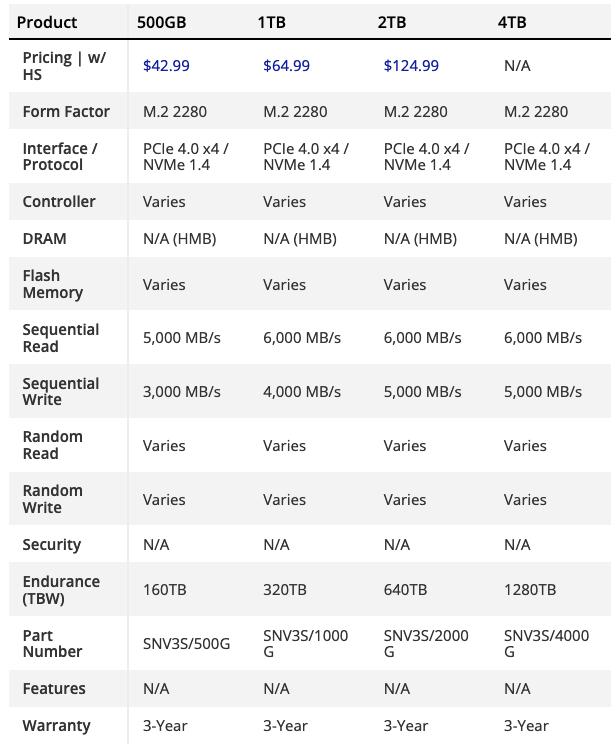Select the 3,000 MB/s sequential write value
Viewport: 616px width, 749px height.
(x=182, y=392)
